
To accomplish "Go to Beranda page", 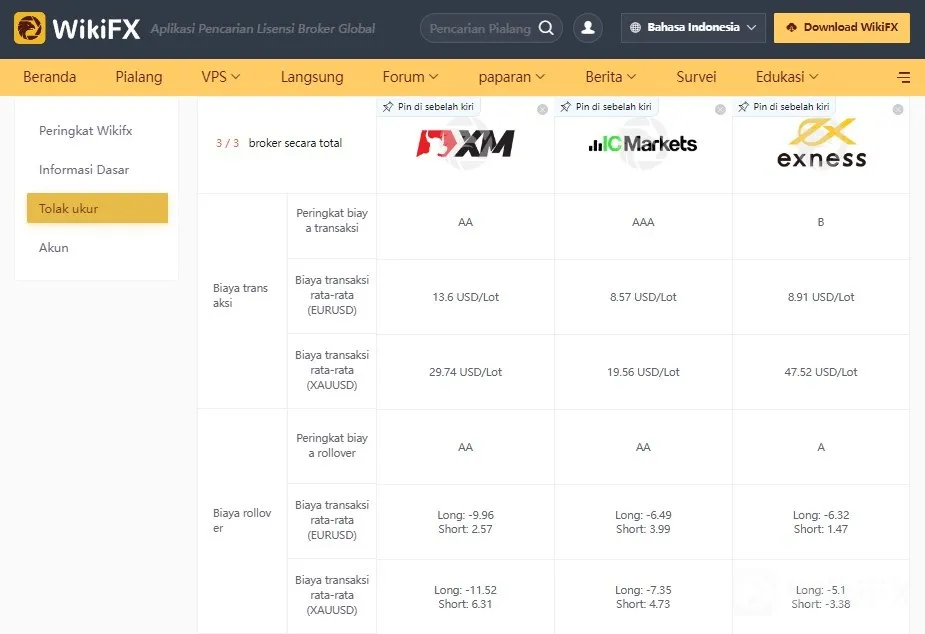I will (50, 77).
